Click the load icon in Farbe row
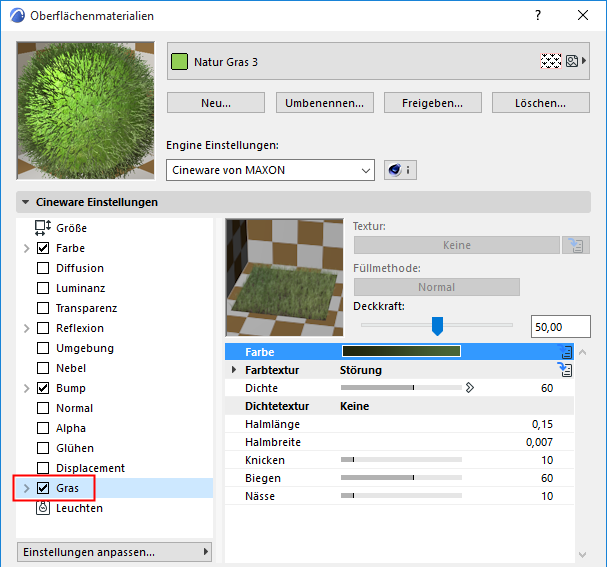Screen dimensions: 607x567 [x=565, y=351]
